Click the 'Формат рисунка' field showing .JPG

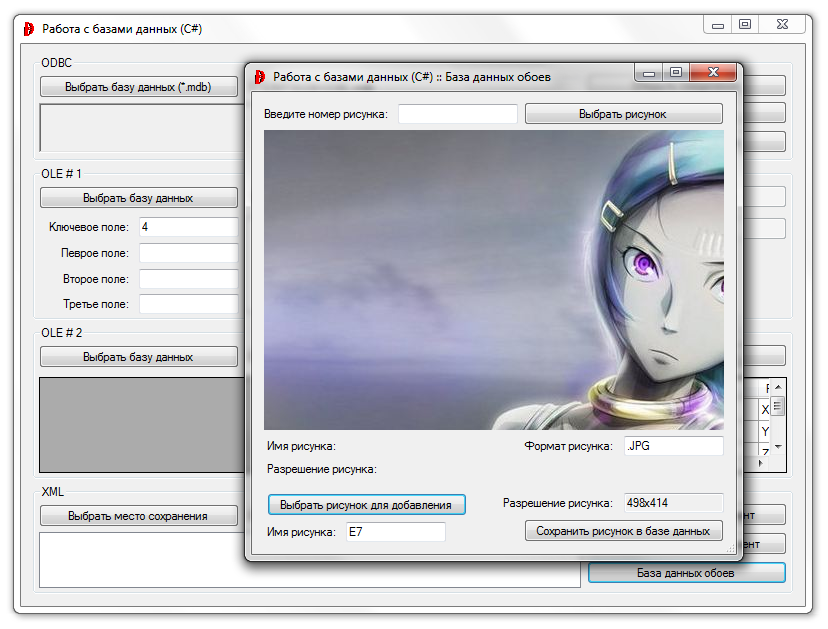[x=673, y=446]
